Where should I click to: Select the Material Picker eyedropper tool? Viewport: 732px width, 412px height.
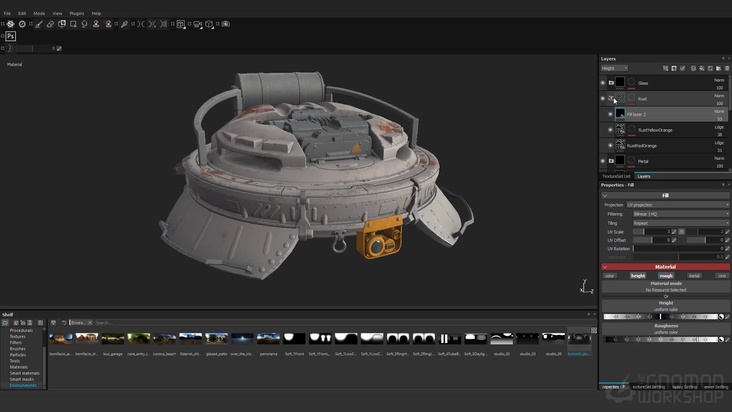(124, 24)
